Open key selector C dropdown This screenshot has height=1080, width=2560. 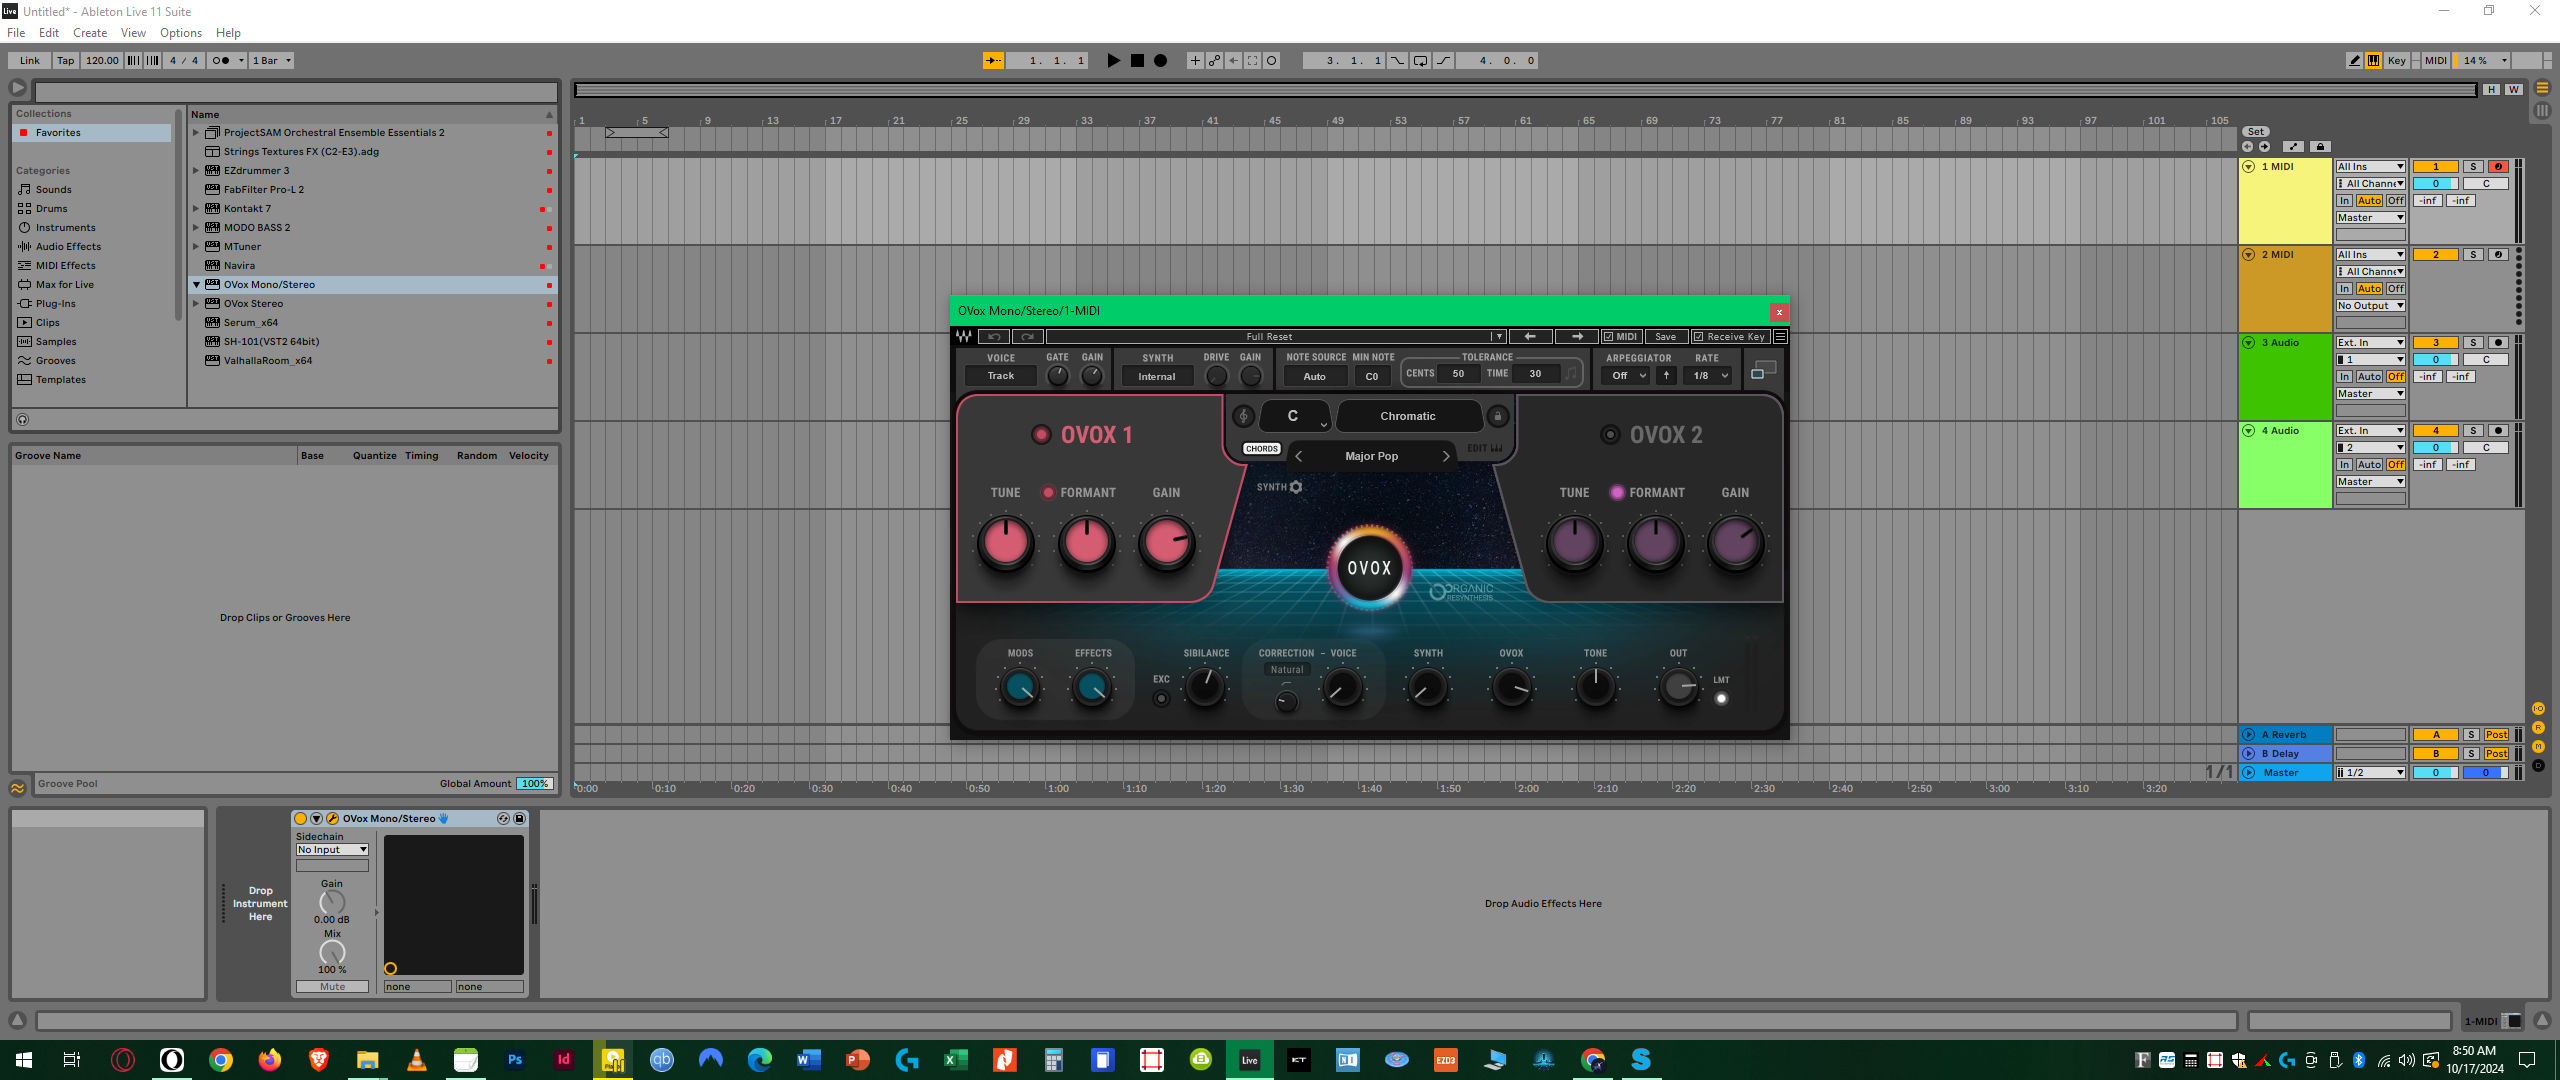[1295, 416]
